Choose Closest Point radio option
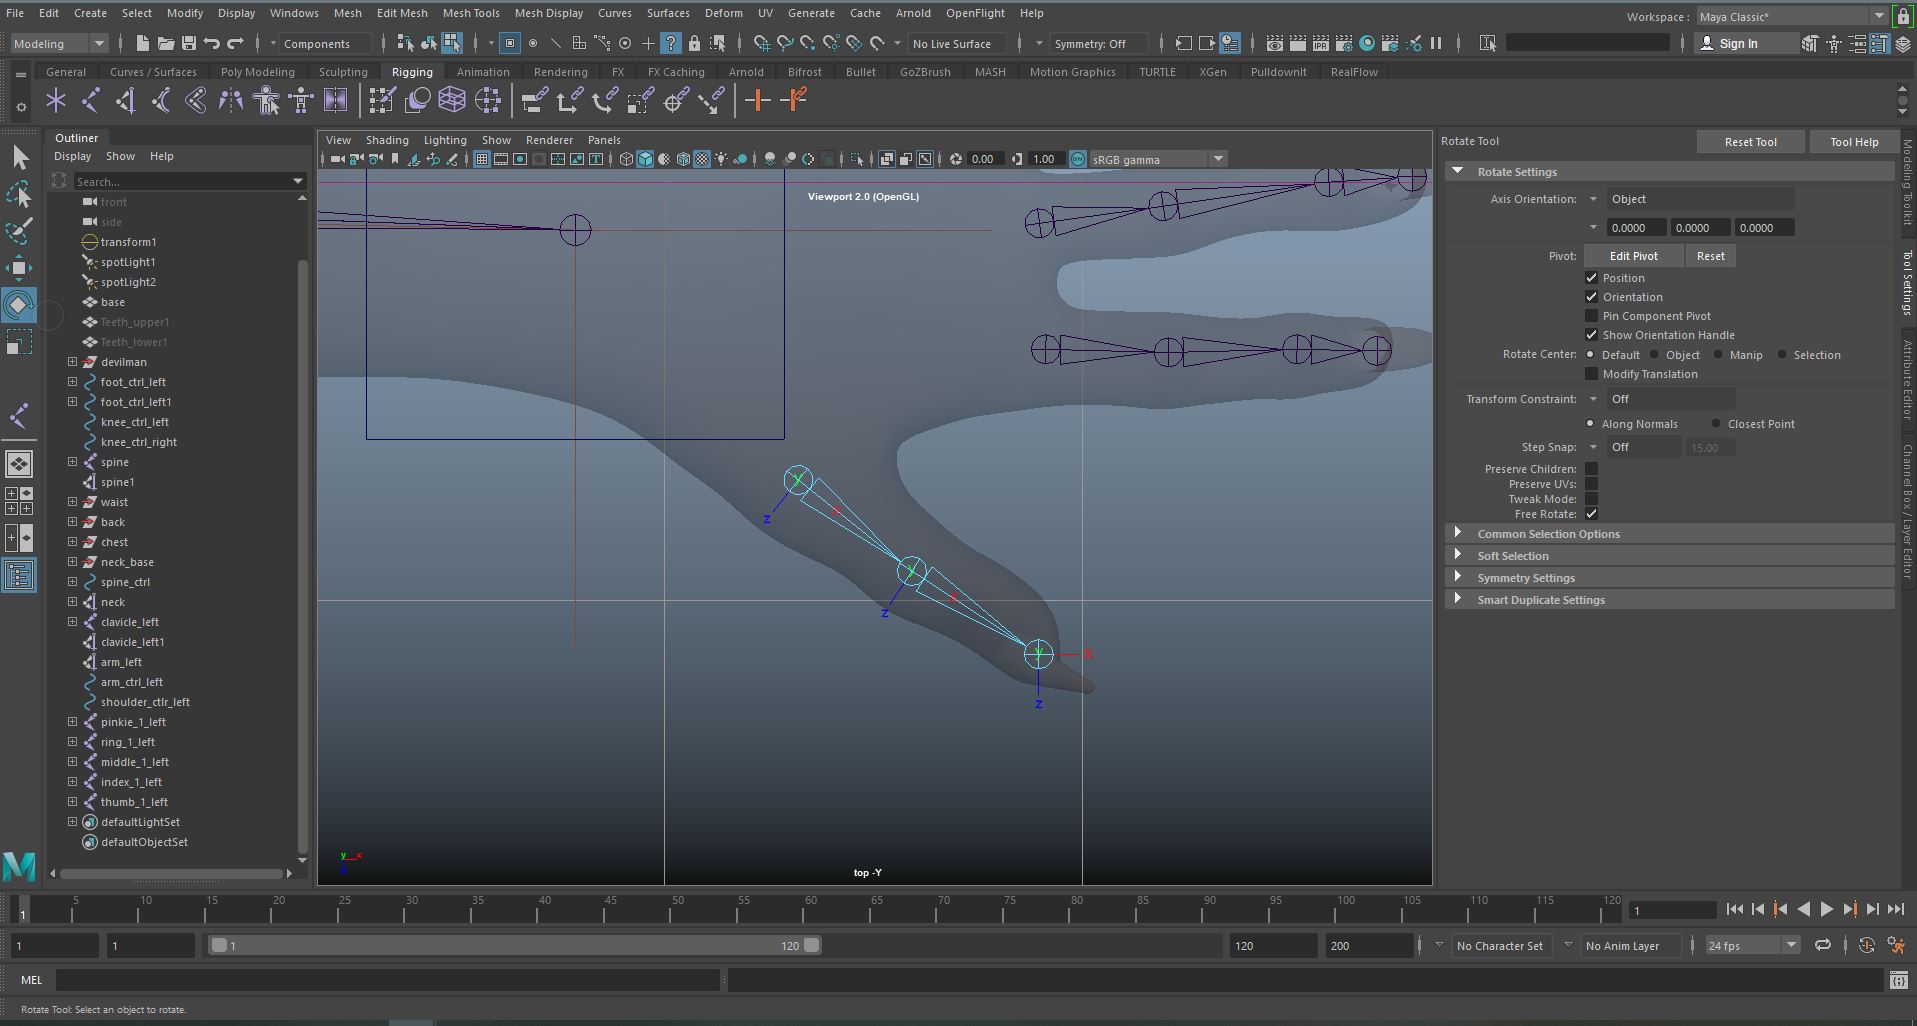 click(x=1716, y=424)
